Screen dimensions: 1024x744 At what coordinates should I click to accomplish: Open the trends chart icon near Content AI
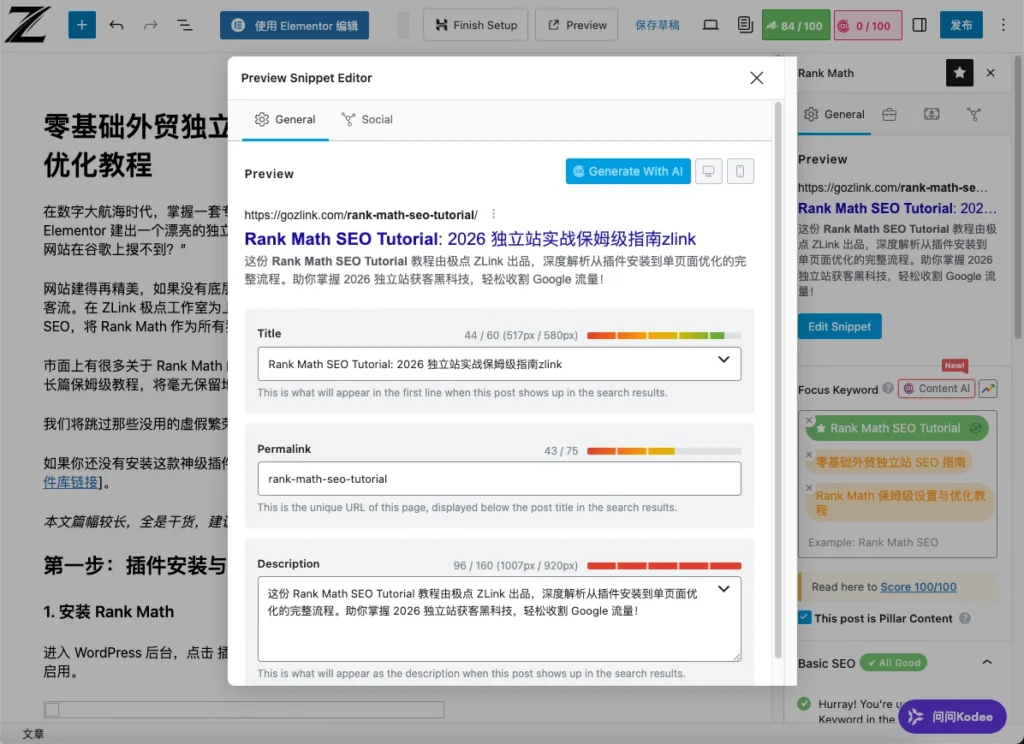[x=988, y=389]
